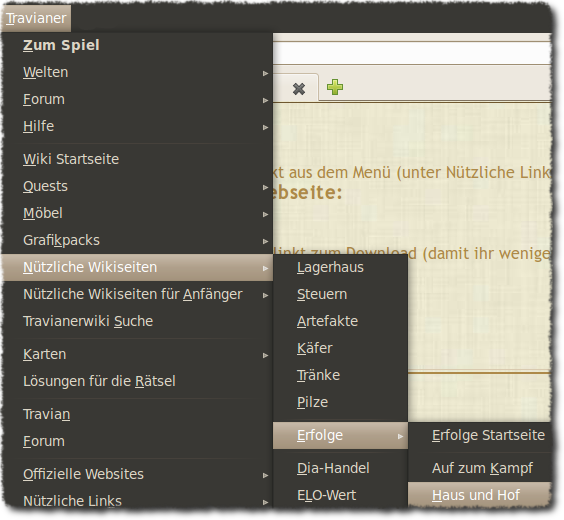Expand the Erfolge submenu arrow

[400, 436]
